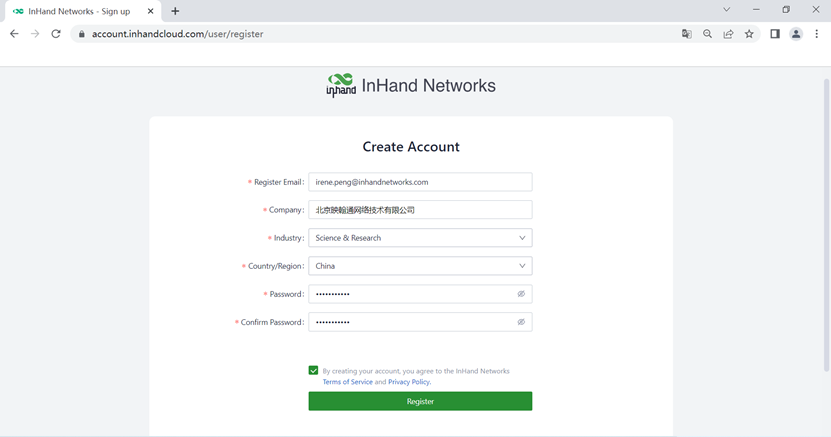The height and width of the screenshot is (437, 831).
Task: Click the Password input field
Action: click(420, 294)
